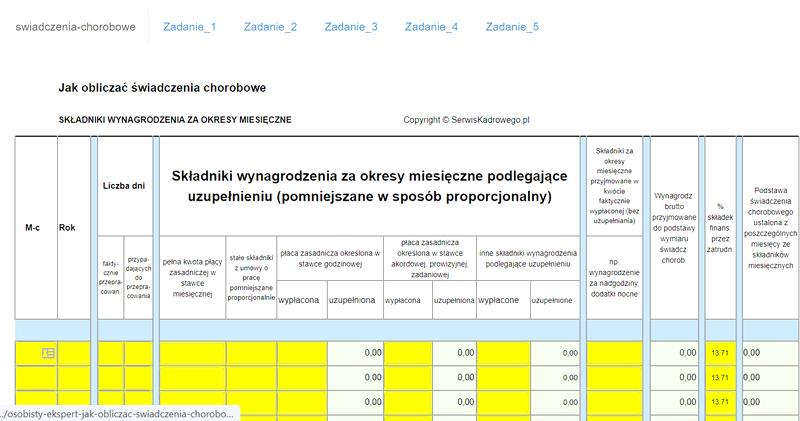Select first-row 'przypadających do przepracowania' cell
Viewport: 800px width, 421px height.
tap(138, 353)
